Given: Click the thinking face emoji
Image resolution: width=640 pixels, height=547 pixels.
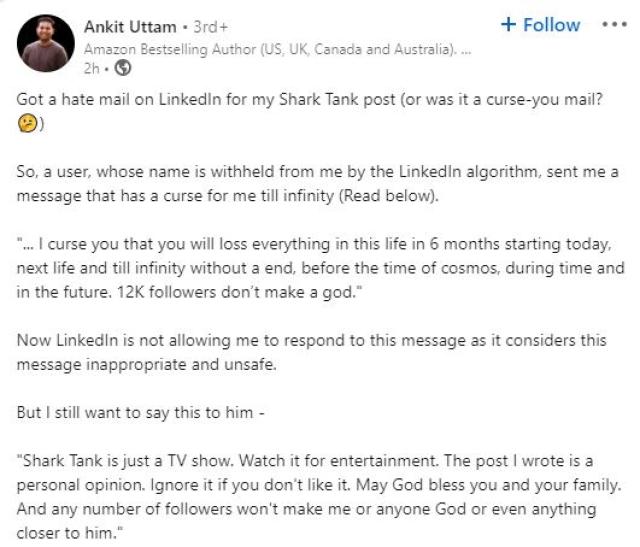Looking at the screenshot, I should click(x=27, y=123).
